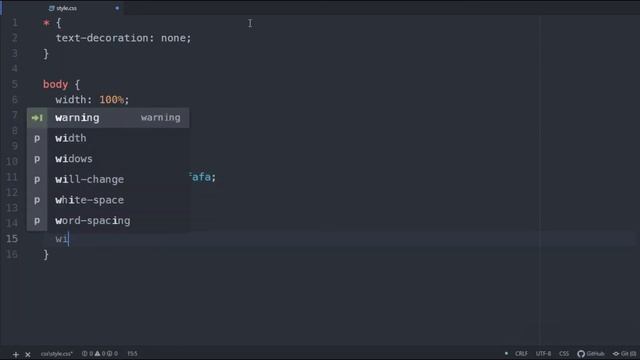Click closing brace on line 16

46,255
